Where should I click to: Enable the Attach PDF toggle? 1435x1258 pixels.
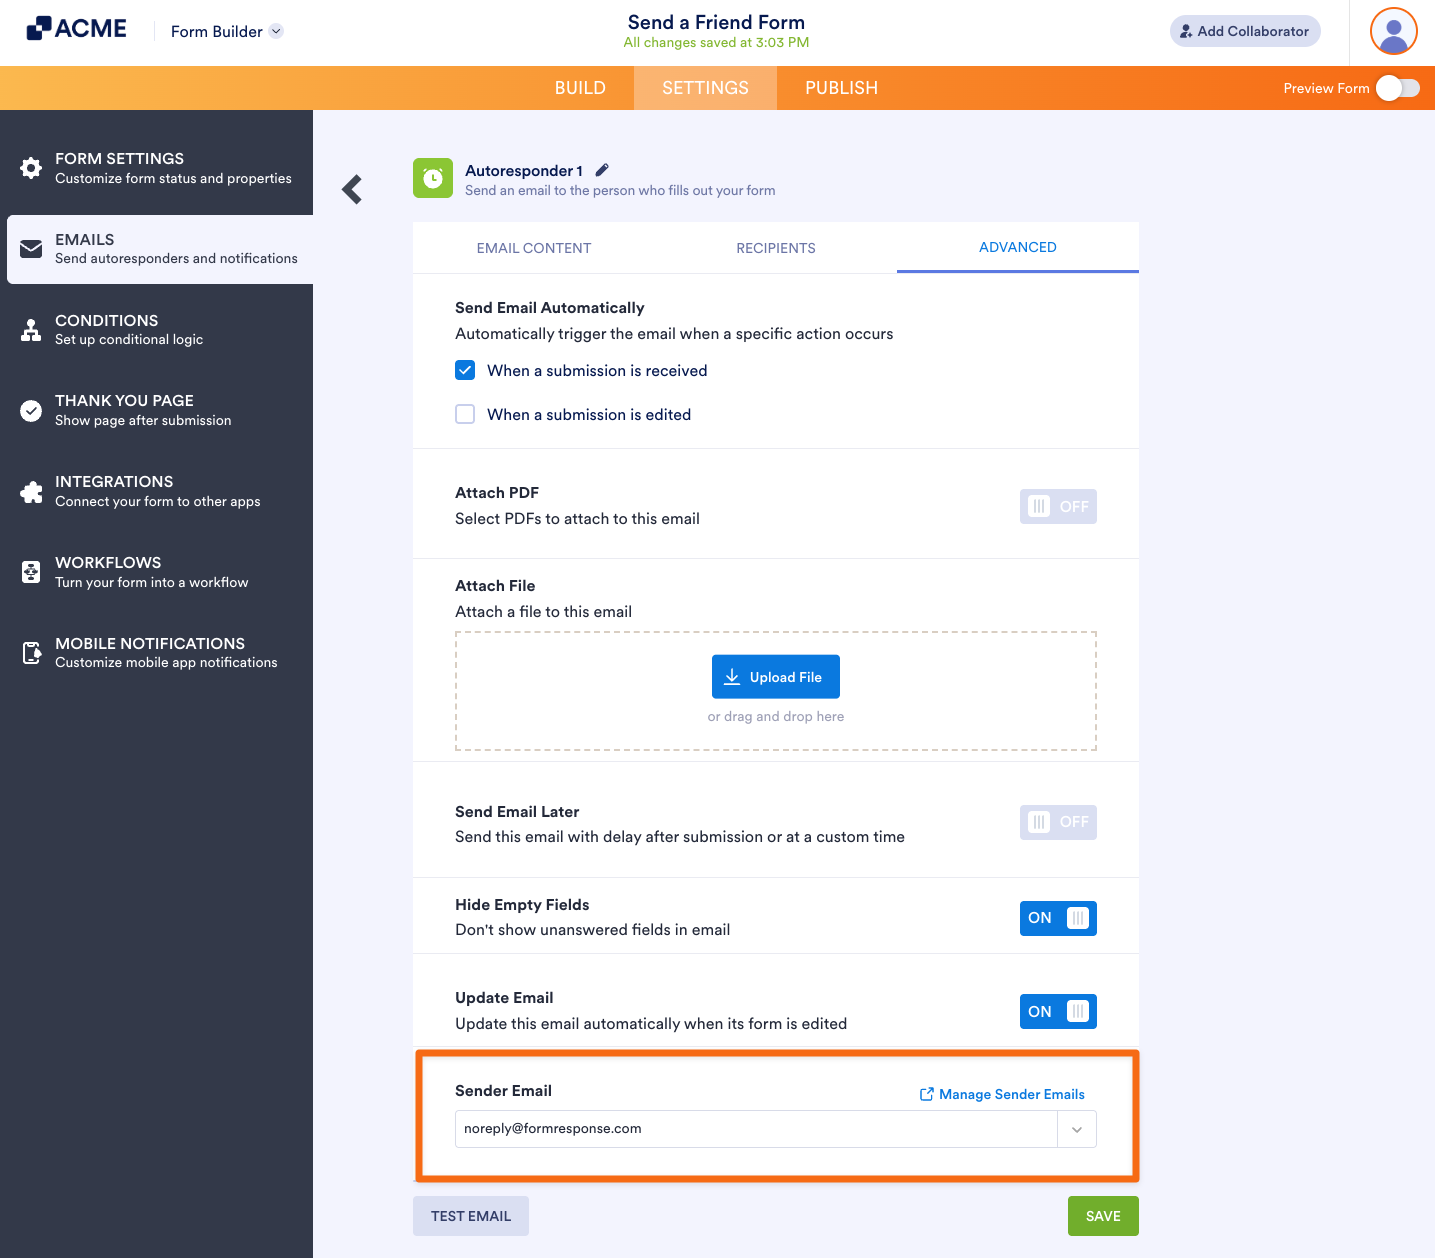(x=1058, y=506)
